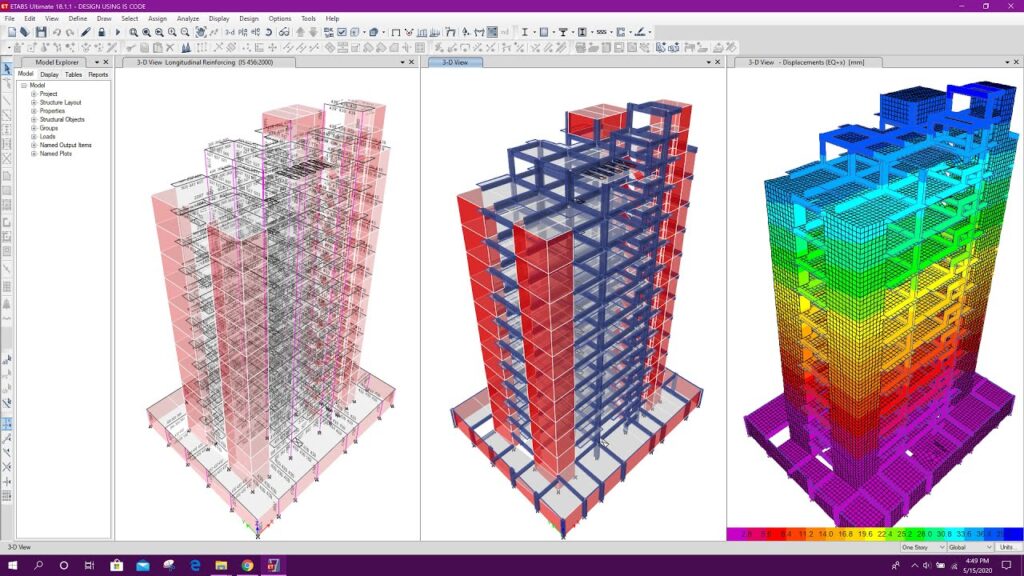Click the Save model icon
This screenshot has width=1024, height=576.
coord(40,31)
